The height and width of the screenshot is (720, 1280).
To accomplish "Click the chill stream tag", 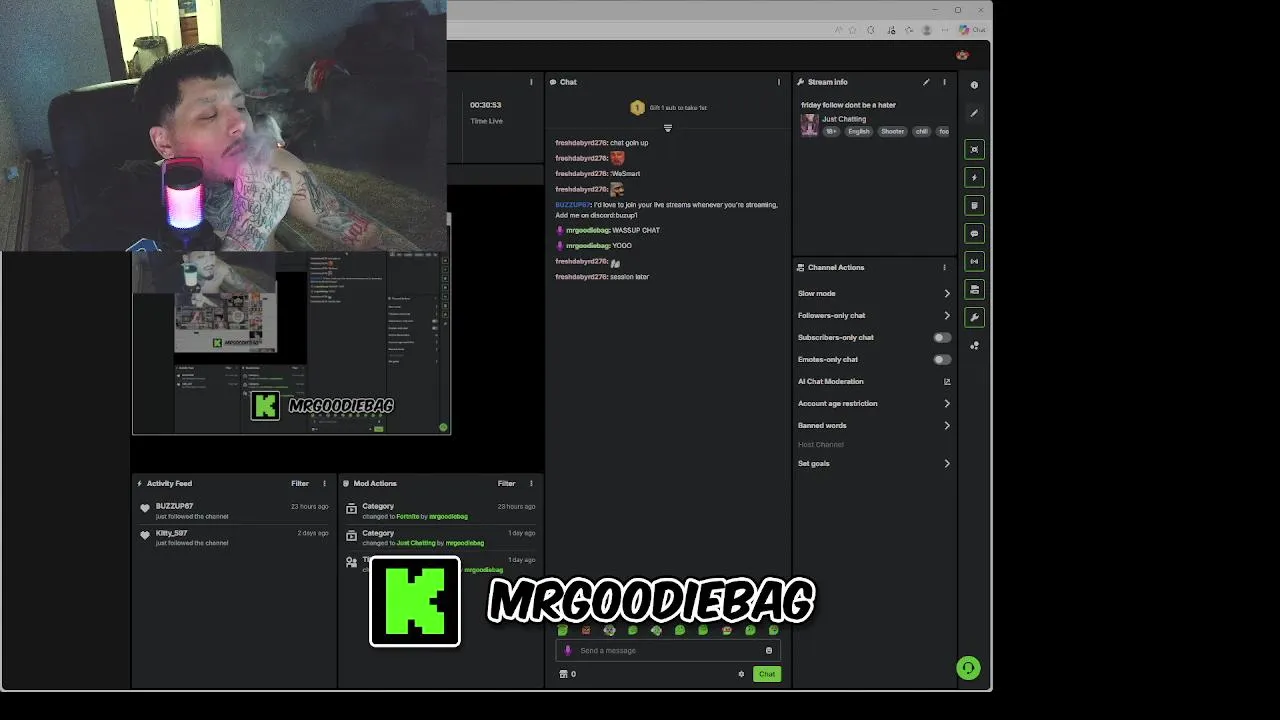I will [x=922, y=131].
